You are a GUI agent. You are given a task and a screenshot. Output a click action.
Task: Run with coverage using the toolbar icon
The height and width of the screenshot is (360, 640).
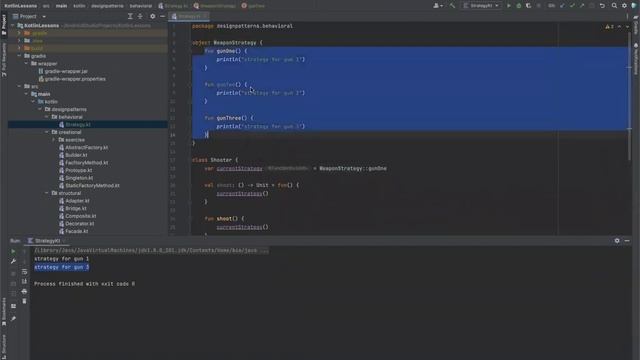coord(529,6)
